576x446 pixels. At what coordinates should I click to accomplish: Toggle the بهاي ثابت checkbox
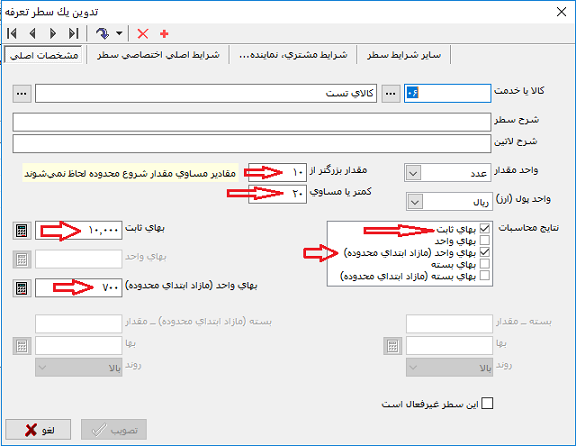coord(485,229)
